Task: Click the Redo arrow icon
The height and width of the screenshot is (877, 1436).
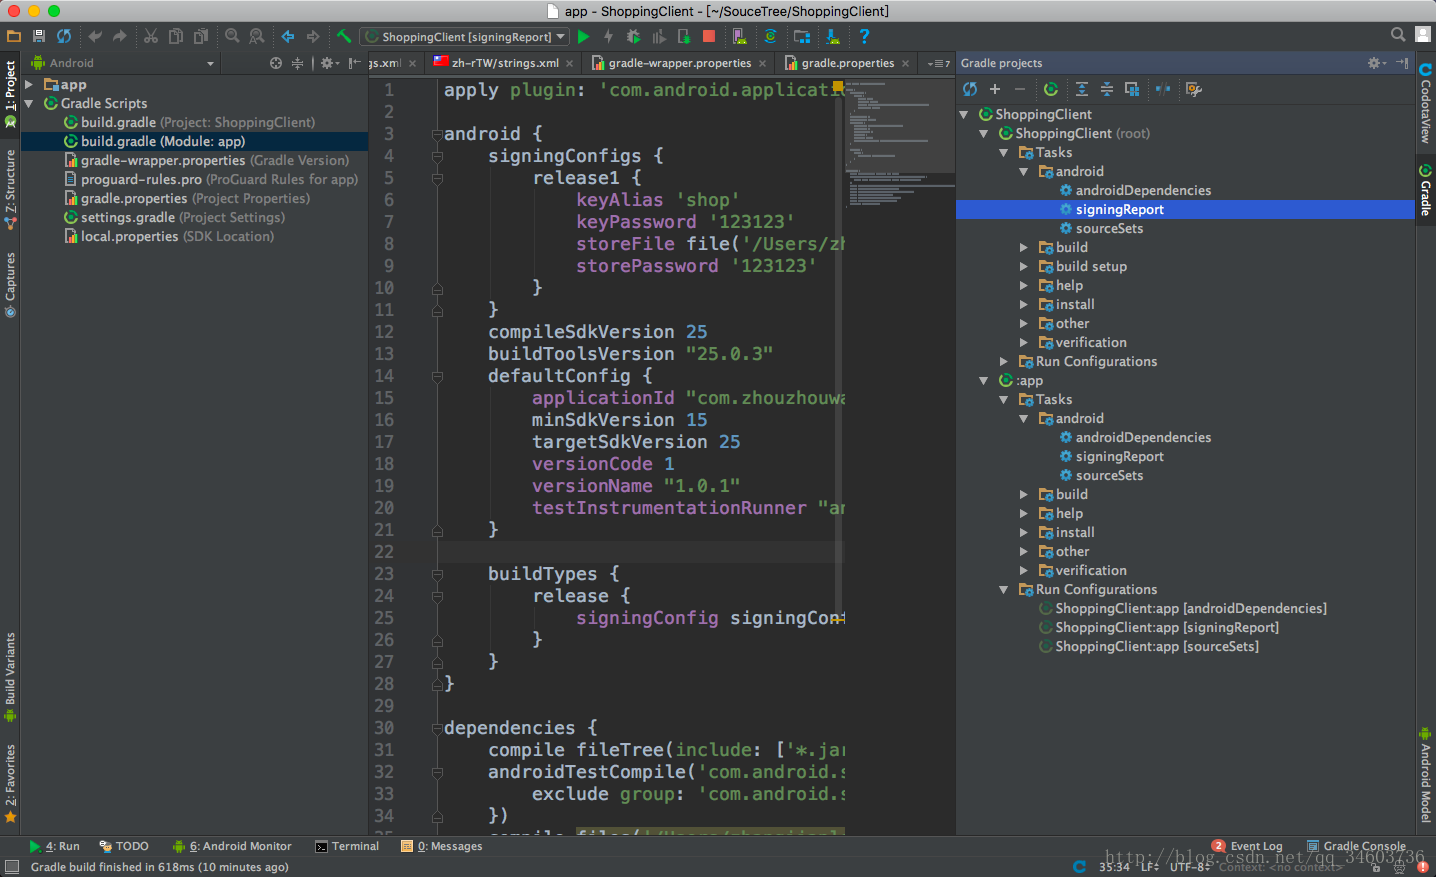Action: [x=120, y=36]
